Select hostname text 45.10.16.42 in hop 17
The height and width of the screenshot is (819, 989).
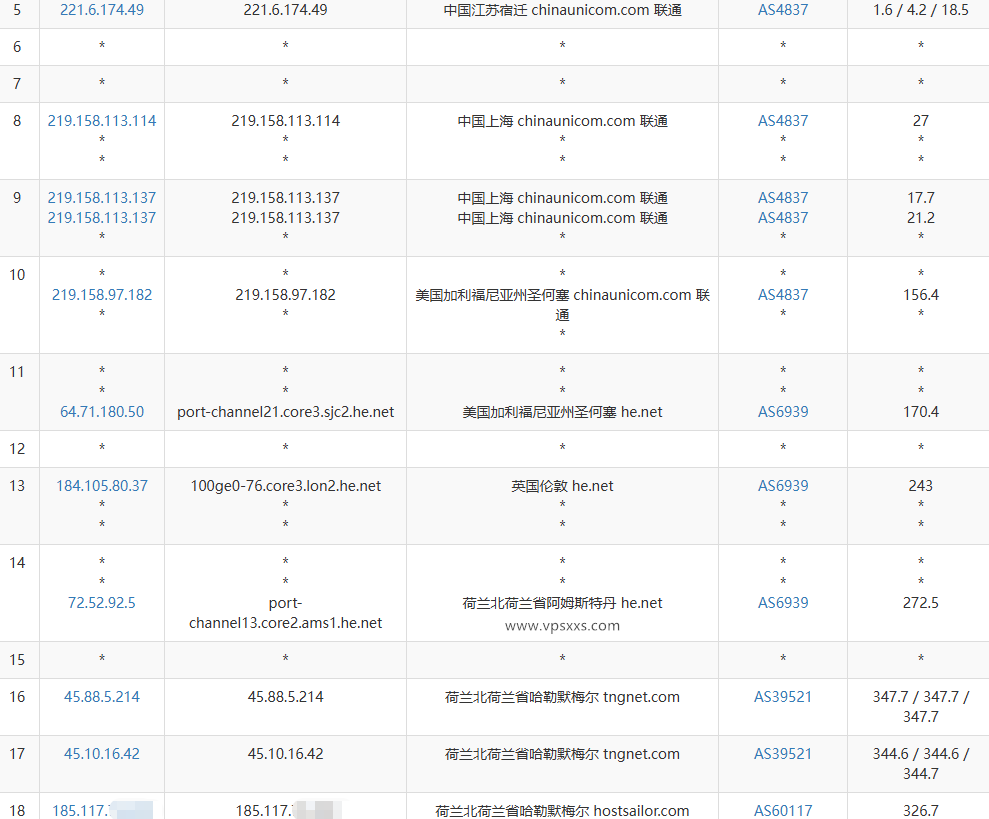(285, 753)
